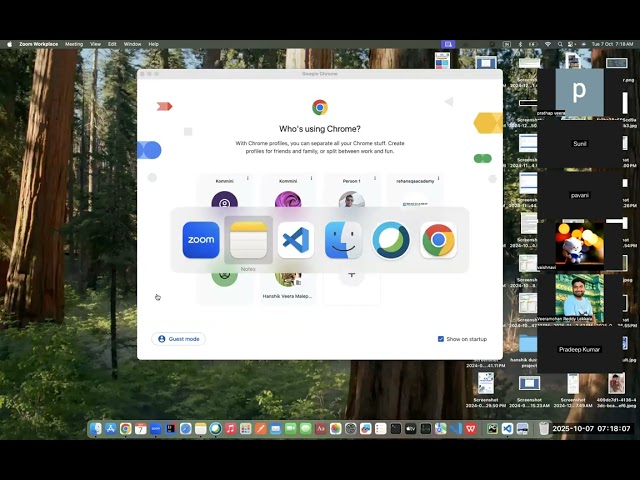Open Spotlight search from the menu bar

pos(560,44)
